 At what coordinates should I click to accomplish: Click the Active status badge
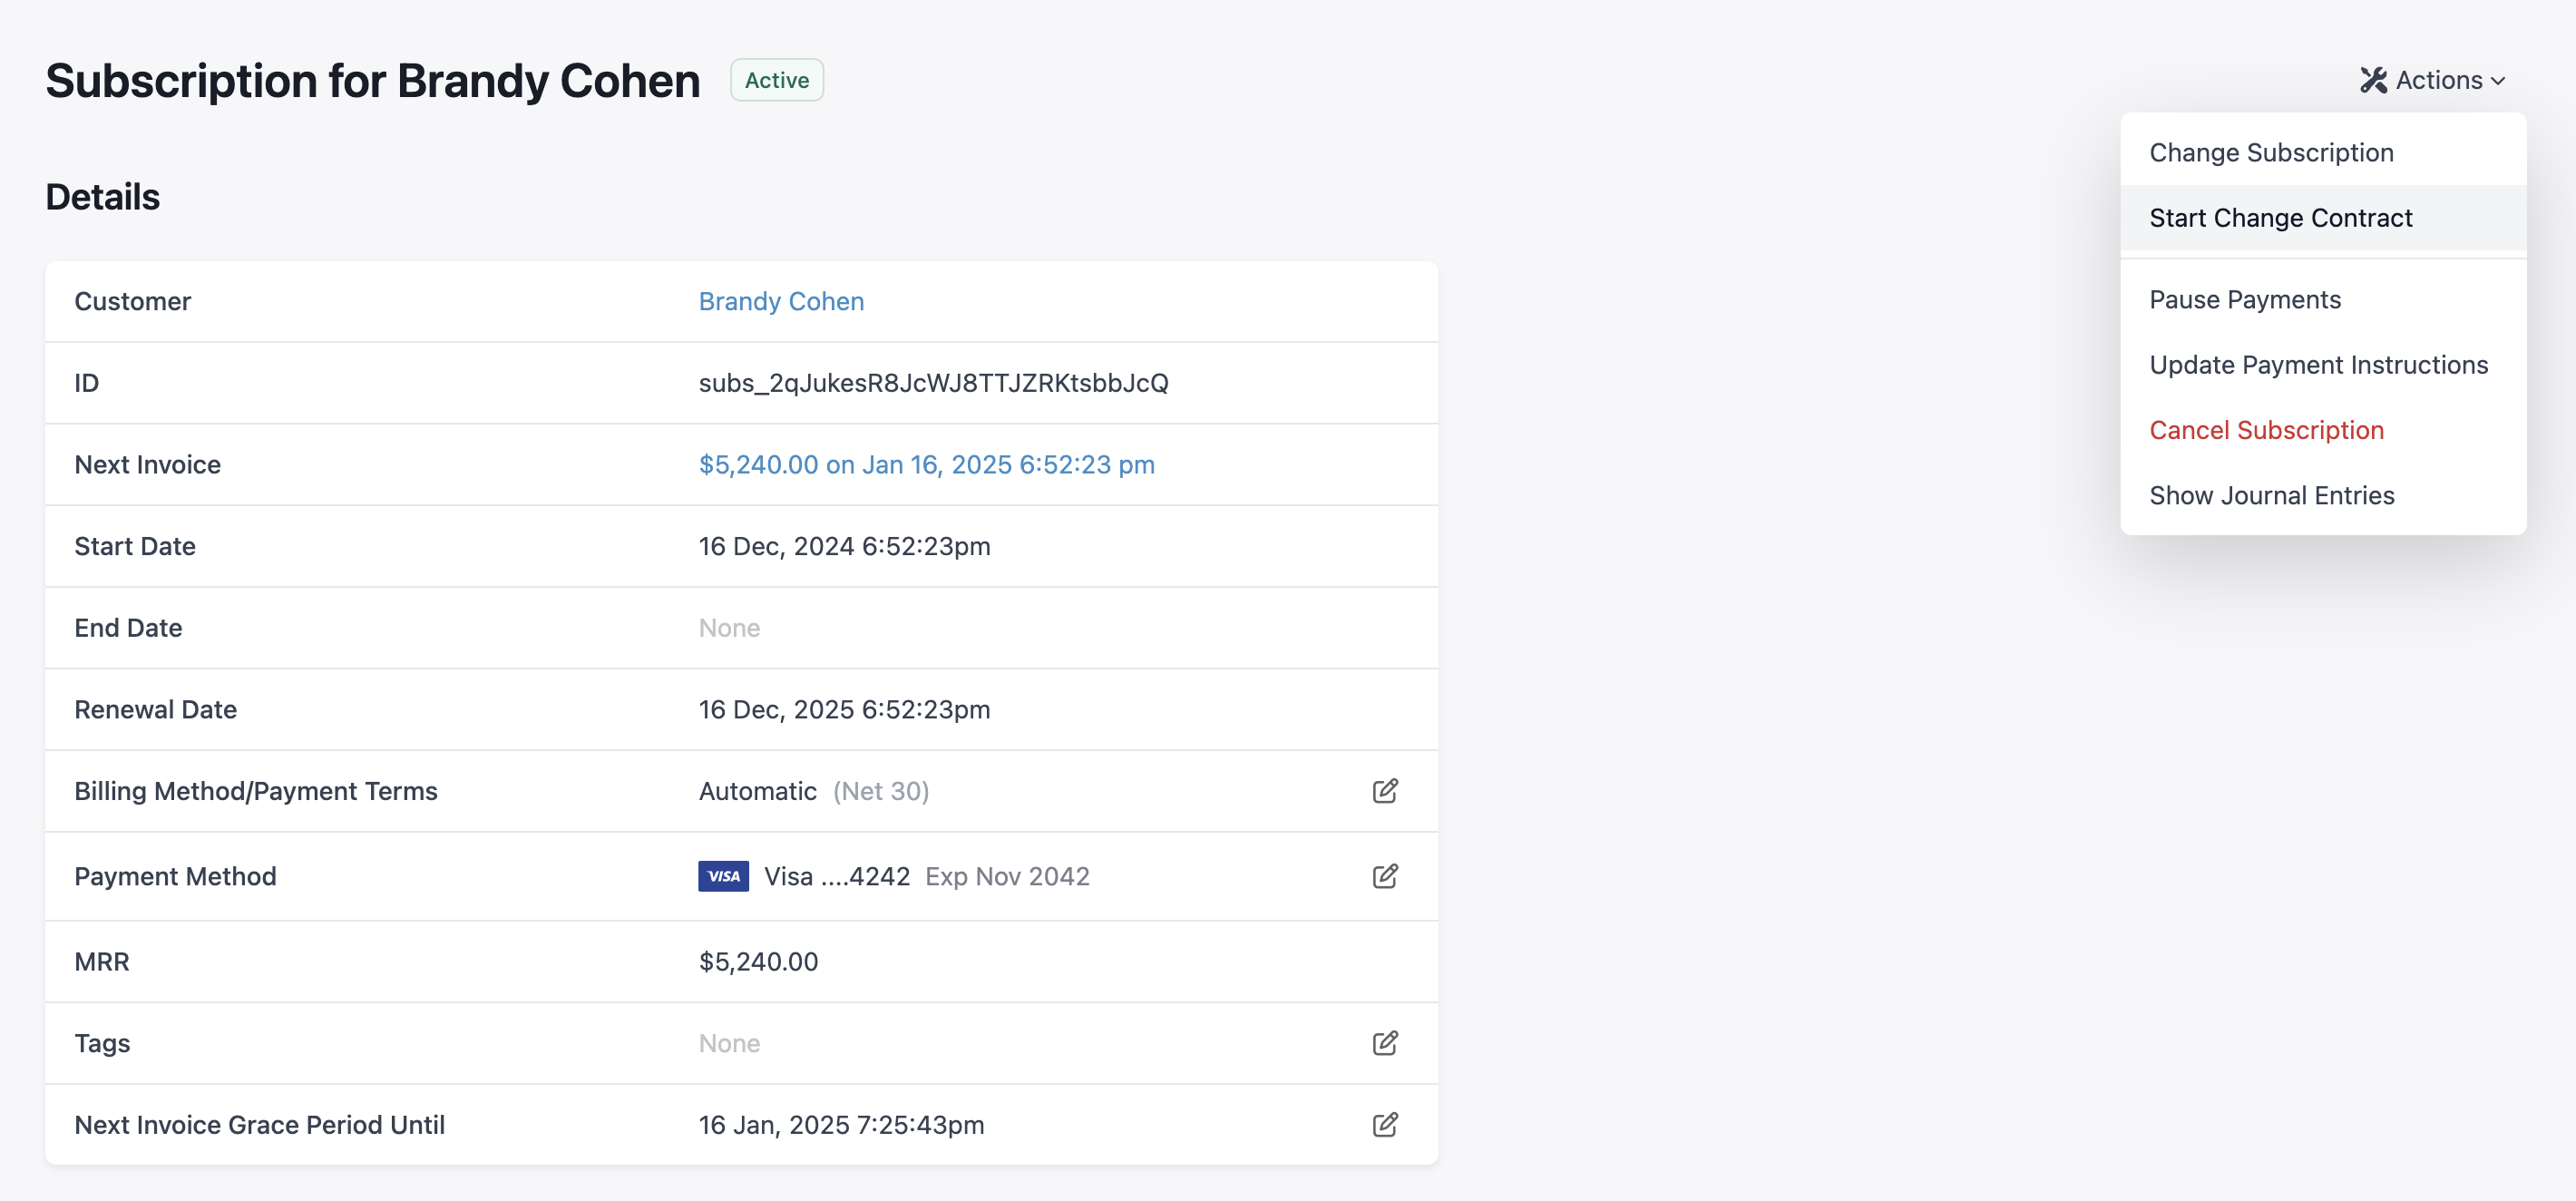click(x=776, y=80)
